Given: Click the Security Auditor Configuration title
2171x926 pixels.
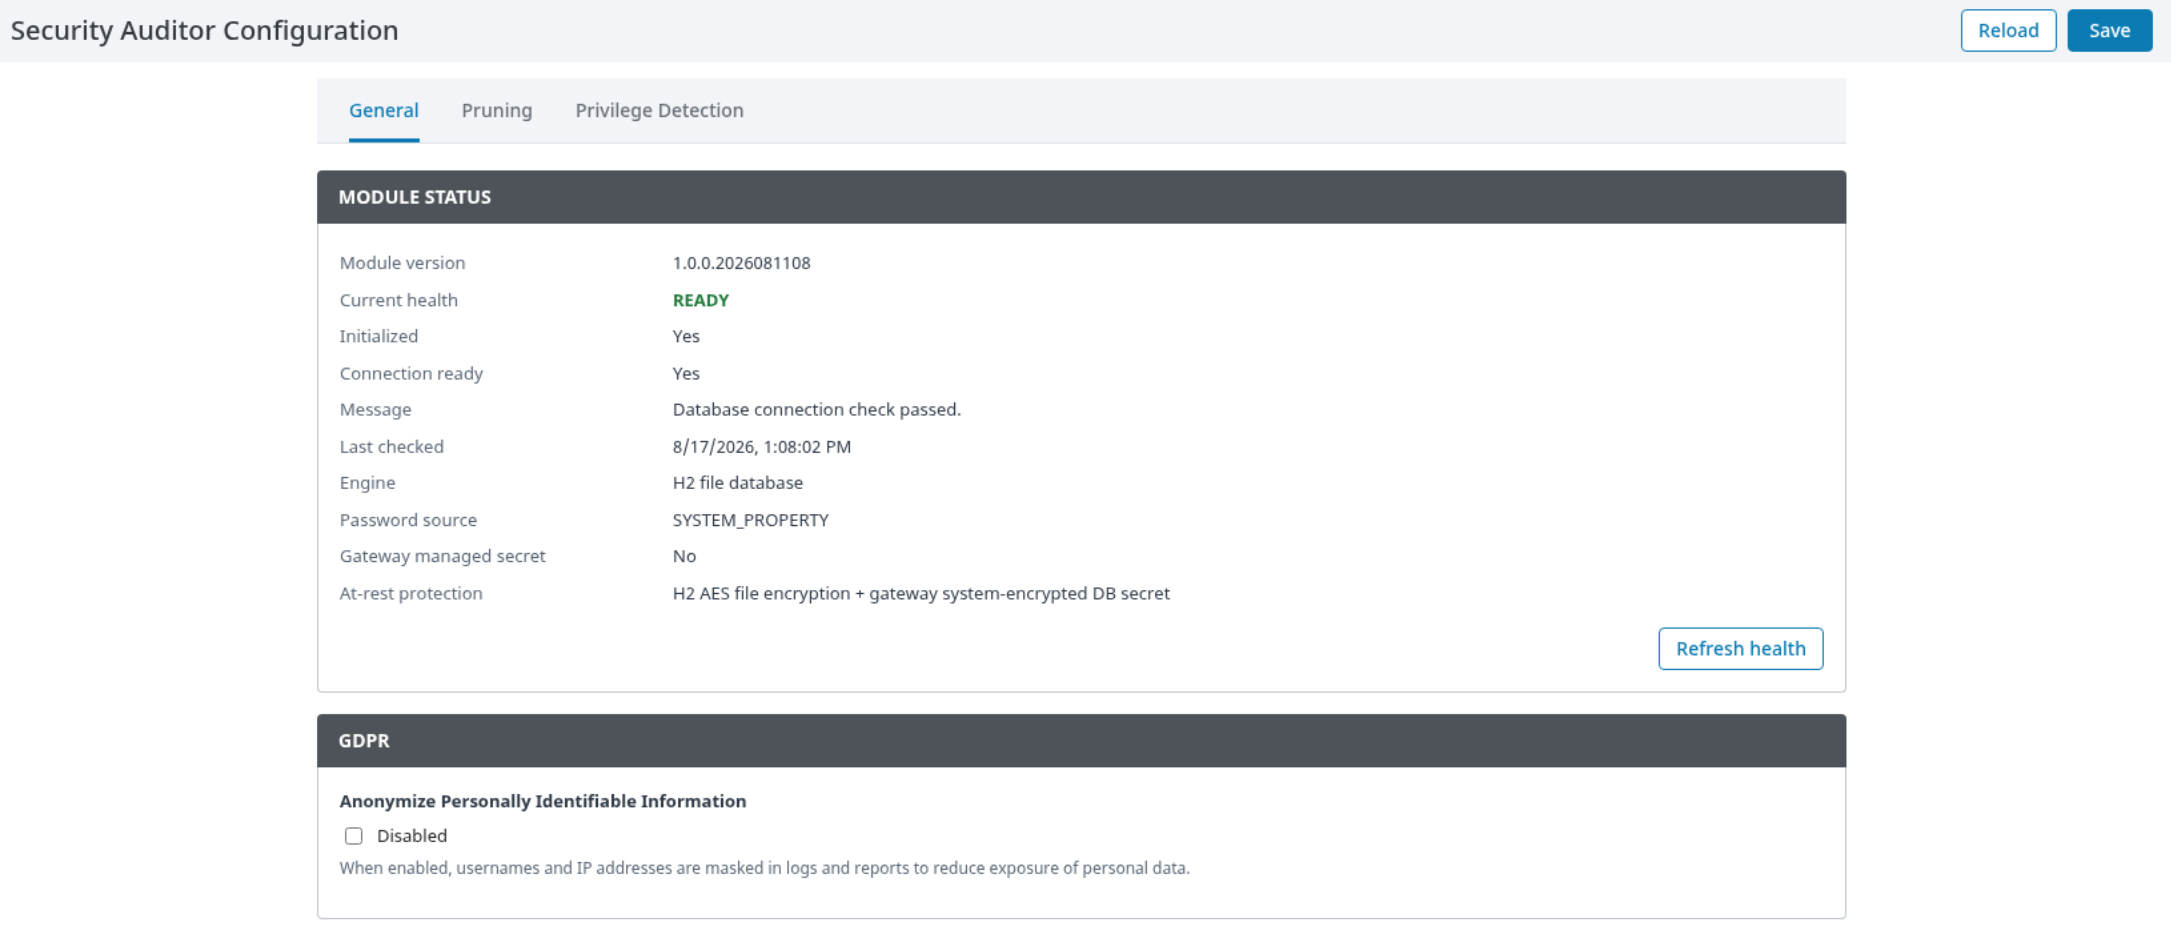Looking at the screenshot, I should pyautogui.click(x=204, y=30).
